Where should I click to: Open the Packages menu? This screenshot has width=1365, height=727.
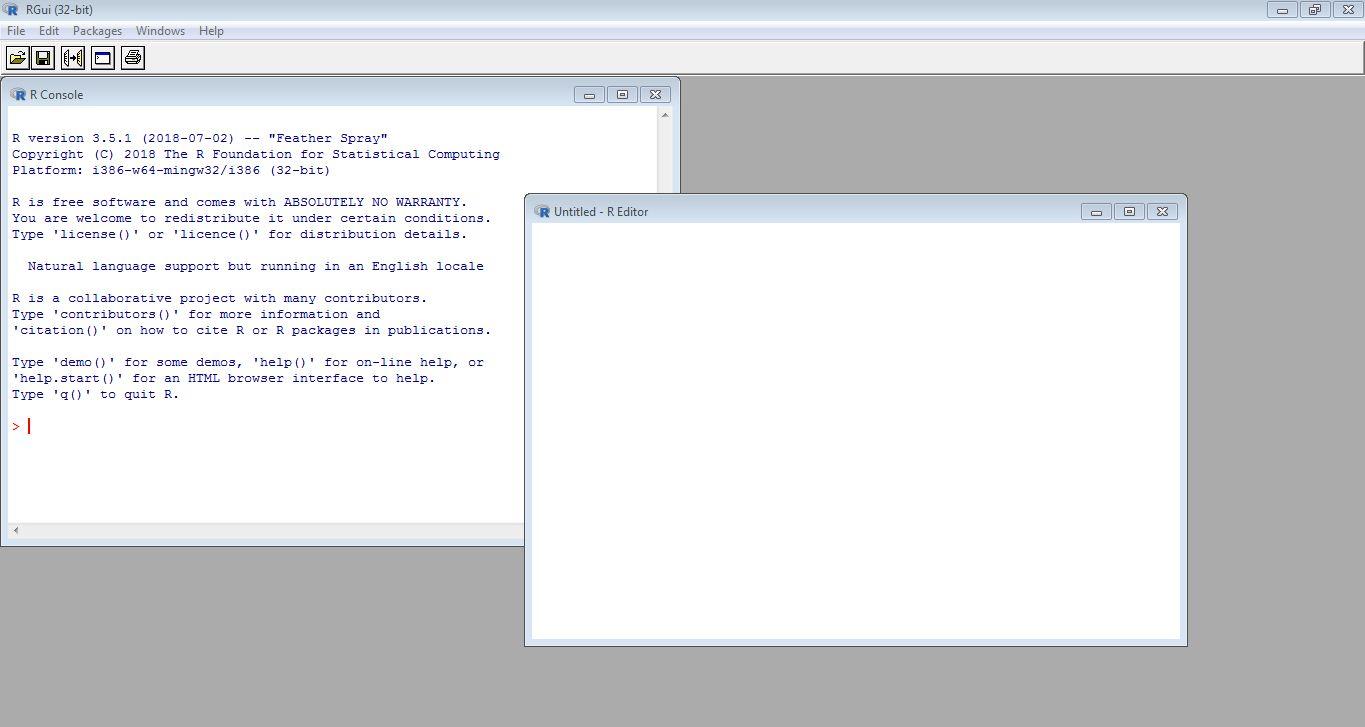pyautogui.click(x=97, y=31)
